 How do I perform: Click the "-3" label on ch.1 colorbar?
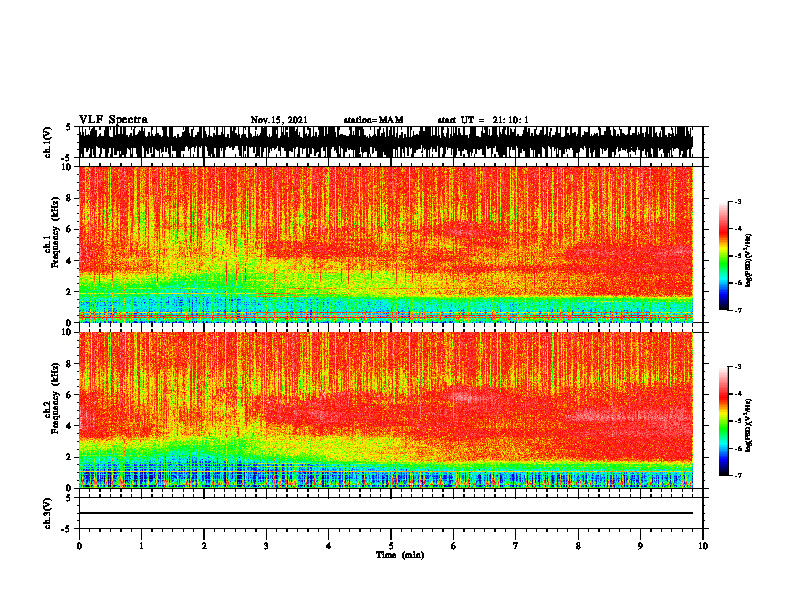pos(737,201)
